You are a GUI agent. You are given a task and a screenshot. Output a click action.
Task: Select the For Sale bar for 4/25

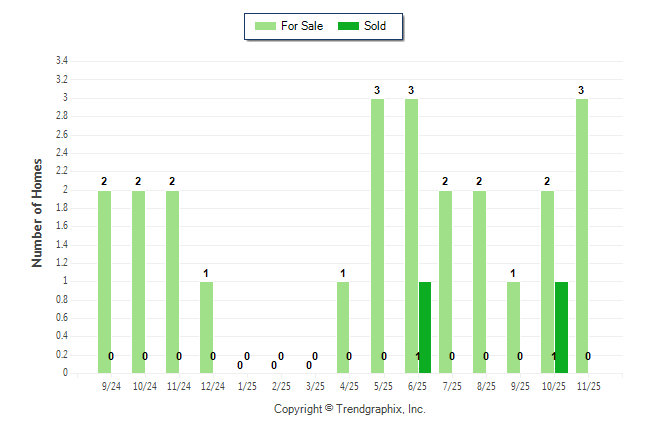[343, 327]
